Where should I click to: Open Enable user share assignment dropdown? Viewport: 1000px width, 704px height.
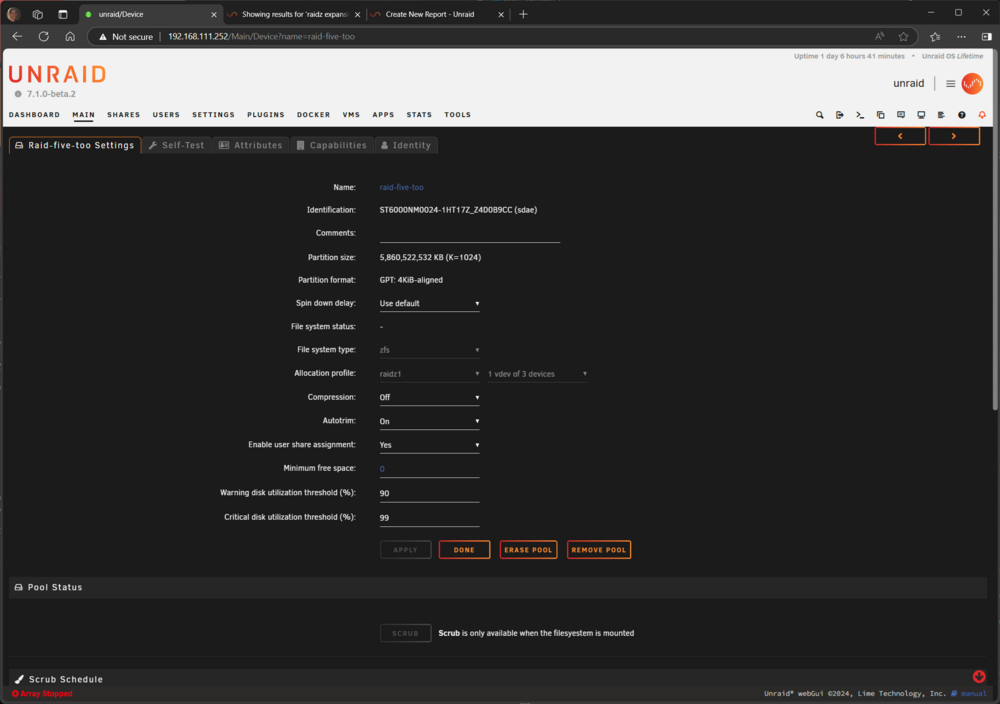pyautogui.click(x=429, y=445)
